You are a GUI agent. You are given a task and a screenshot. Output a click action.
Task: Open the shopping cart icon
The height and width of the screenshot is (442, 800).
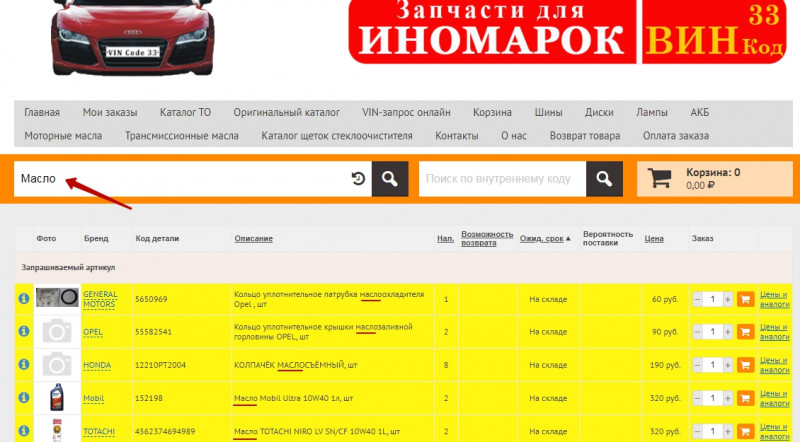pyautogui.click(x=659, y=178)
